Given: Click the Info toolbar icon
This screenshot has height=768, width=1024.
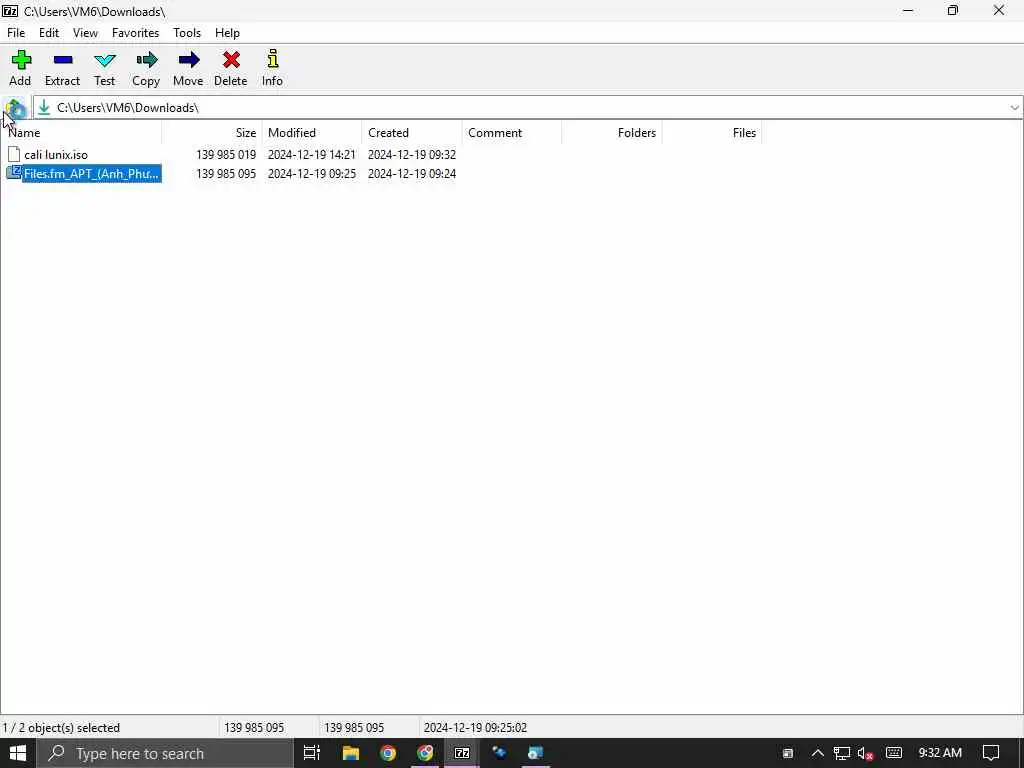Looking at the screenshot, I should point(272,59).
